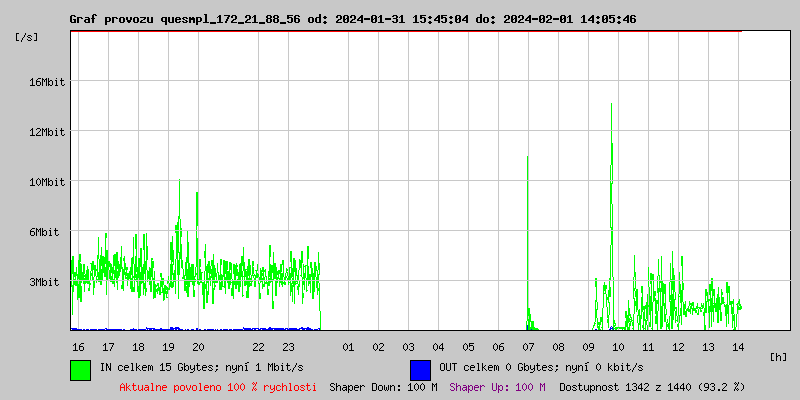800x400 pixels.
Task: Click the blue OUT legend color box
Action: click(x=420, y=369)
